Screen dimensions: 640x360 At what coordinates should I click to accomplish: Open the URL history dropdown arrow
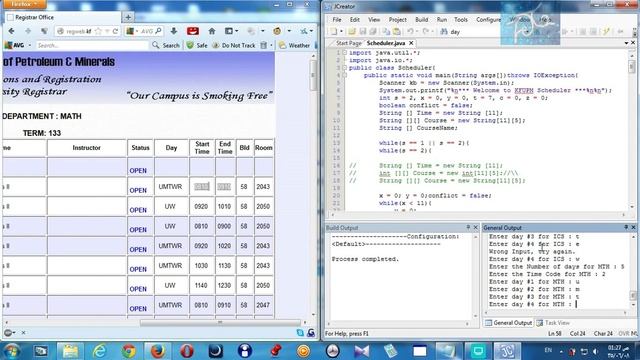(x=107, y=31)
